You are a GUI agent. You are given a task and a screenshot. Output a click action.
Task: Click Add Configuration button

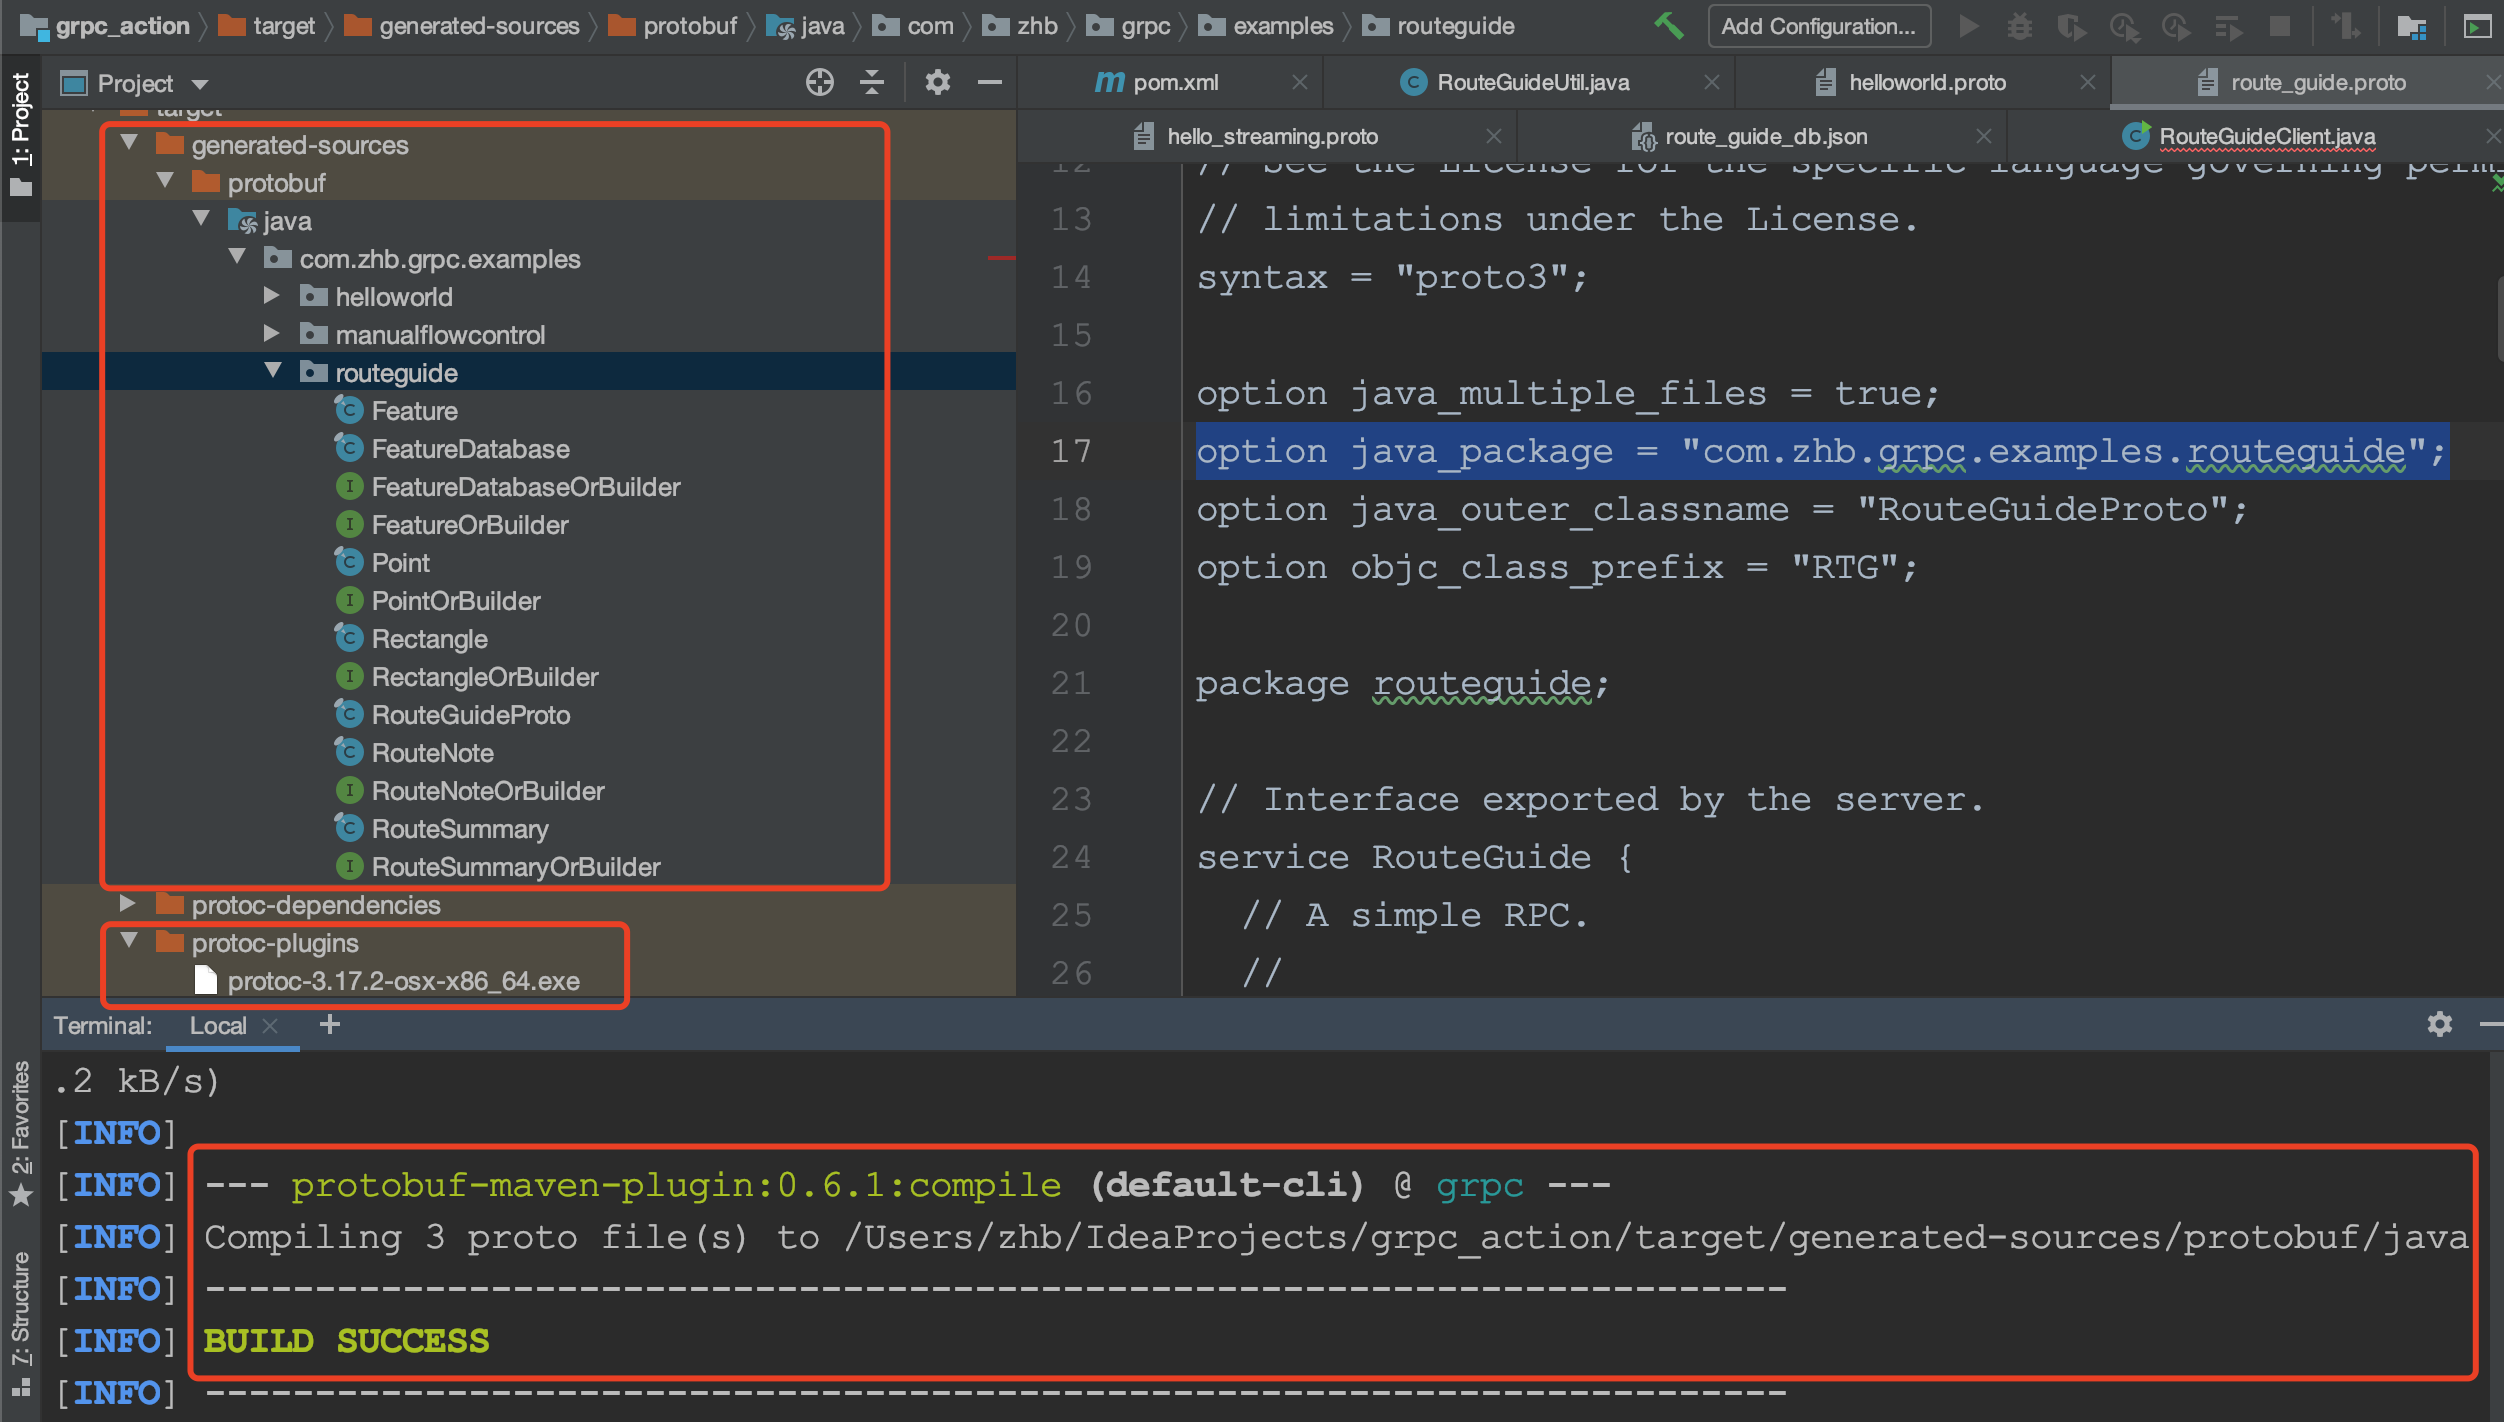click(1818, 26)
